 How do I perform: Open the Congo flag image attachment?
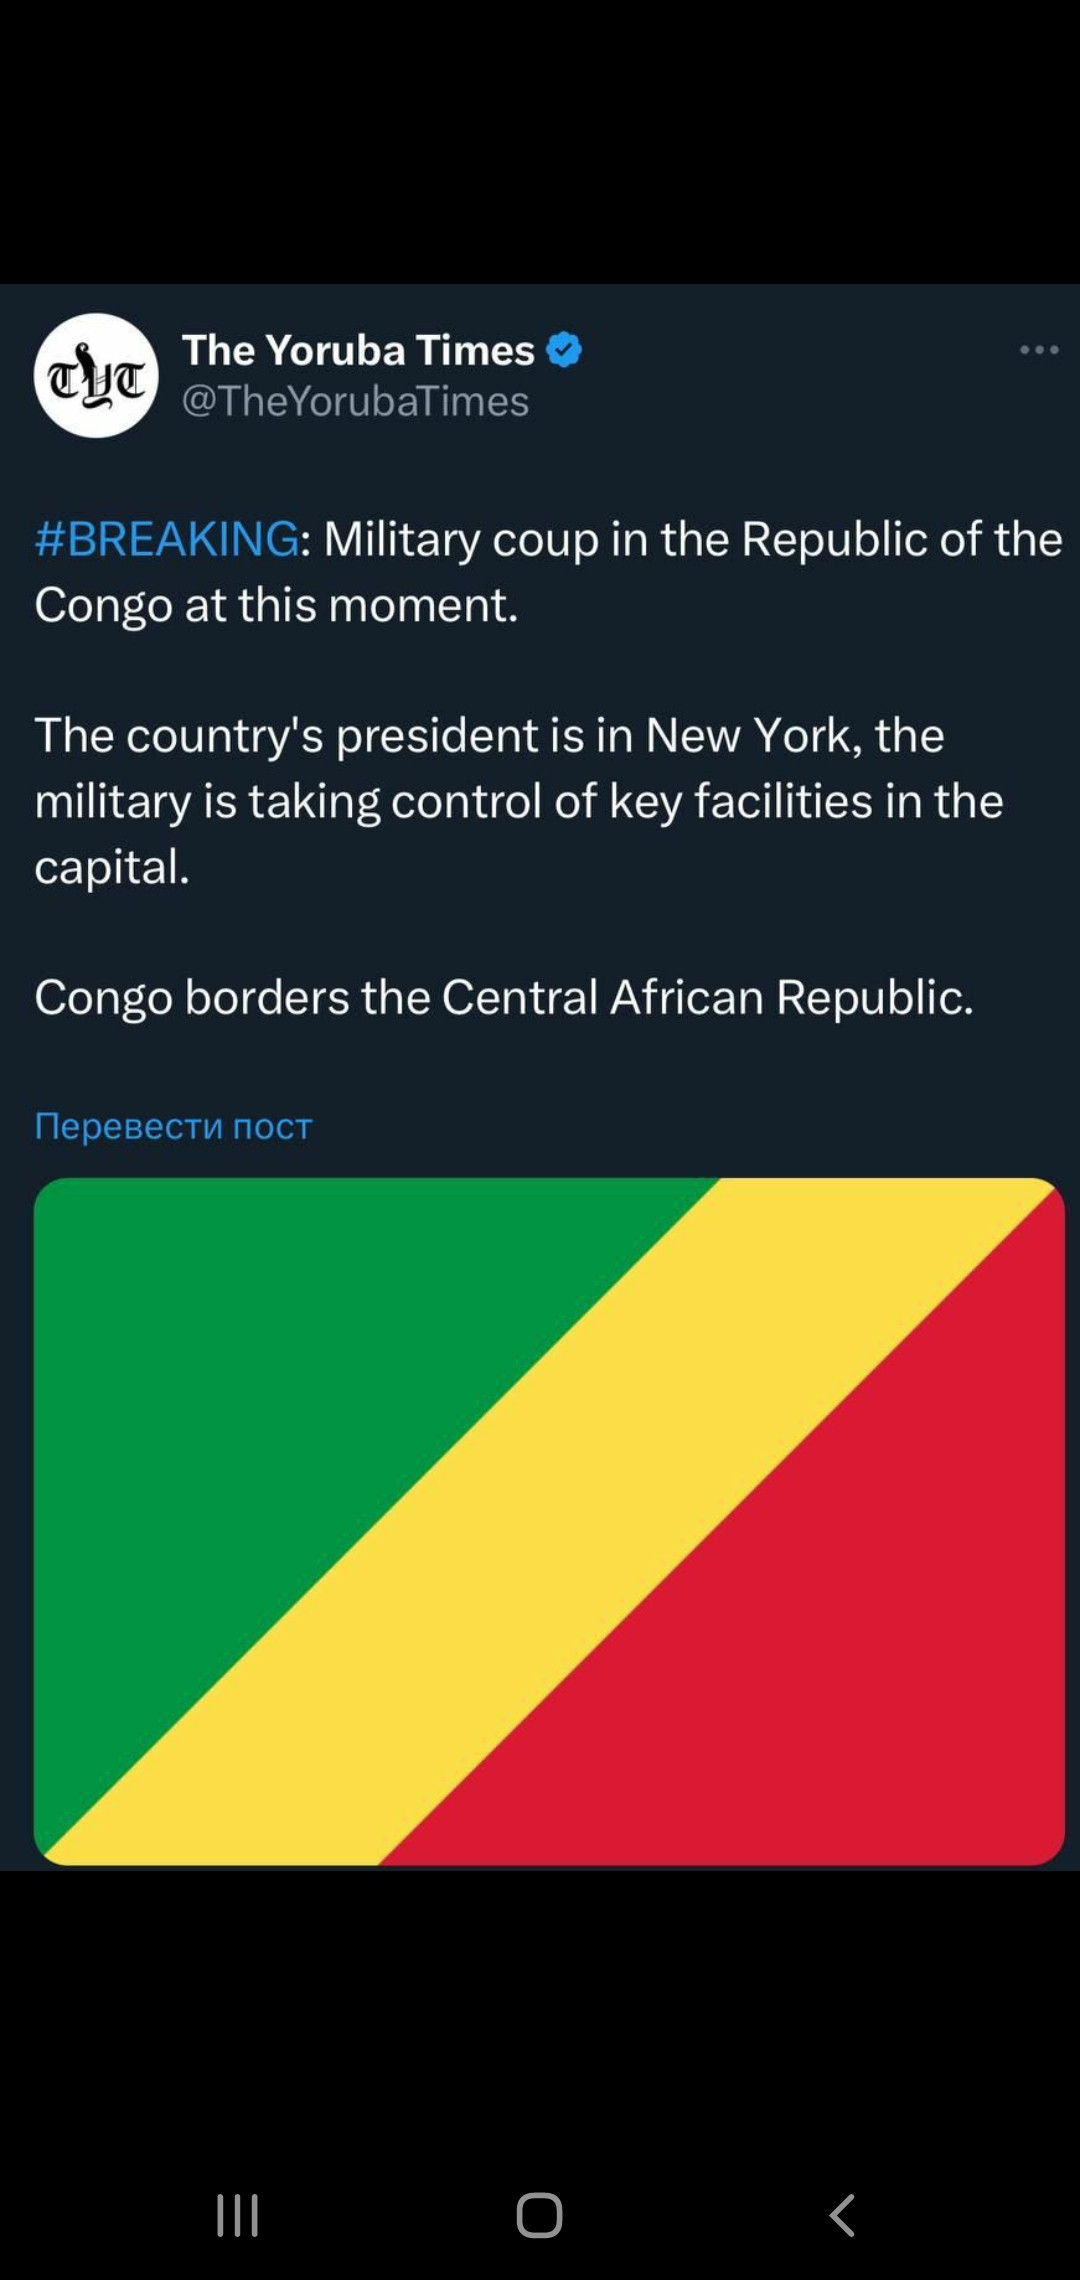coord(549,1520)
